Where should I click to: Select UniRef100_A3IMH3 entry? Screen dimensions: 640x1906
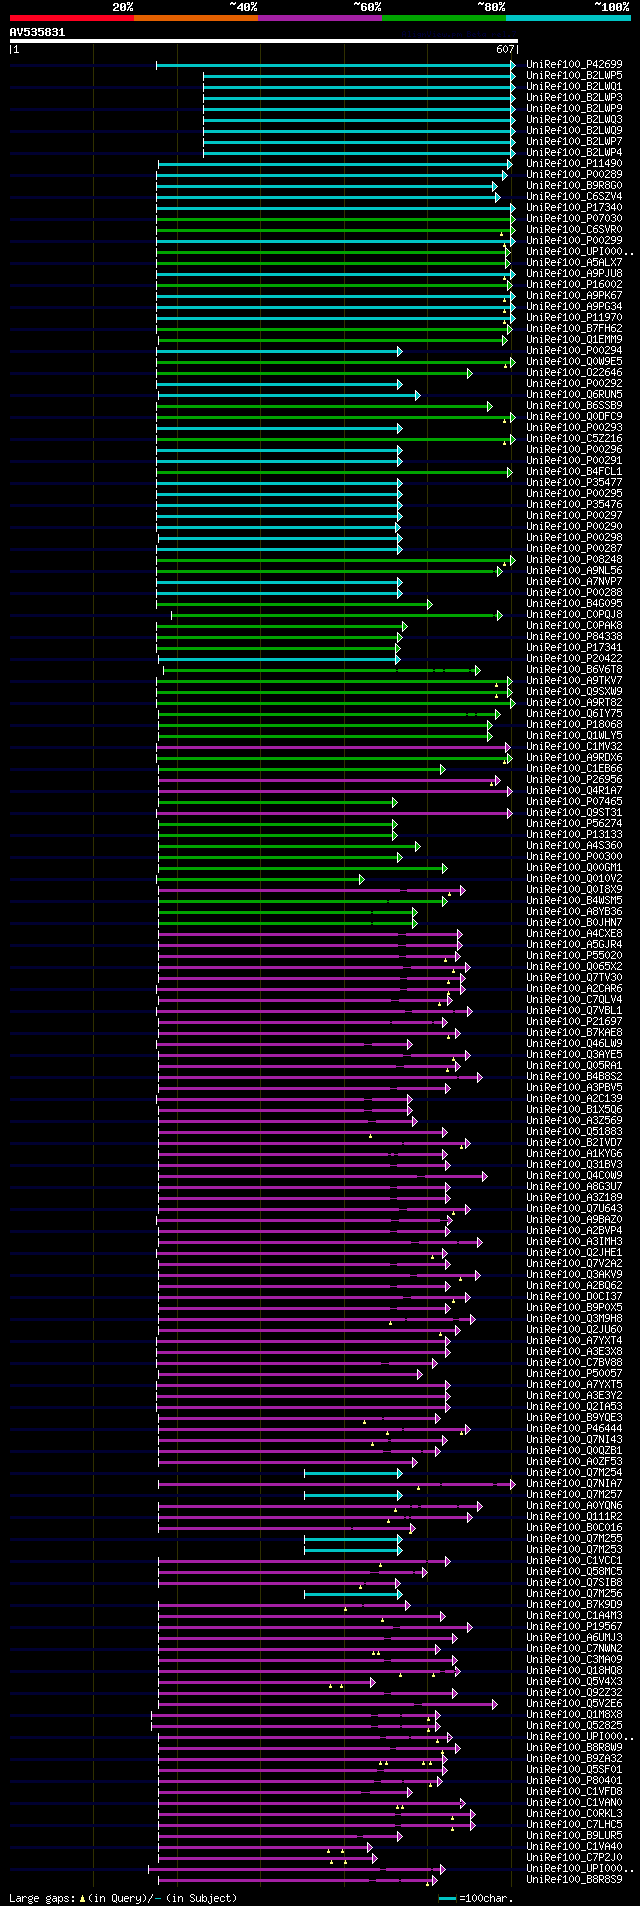click(574, 1241)
